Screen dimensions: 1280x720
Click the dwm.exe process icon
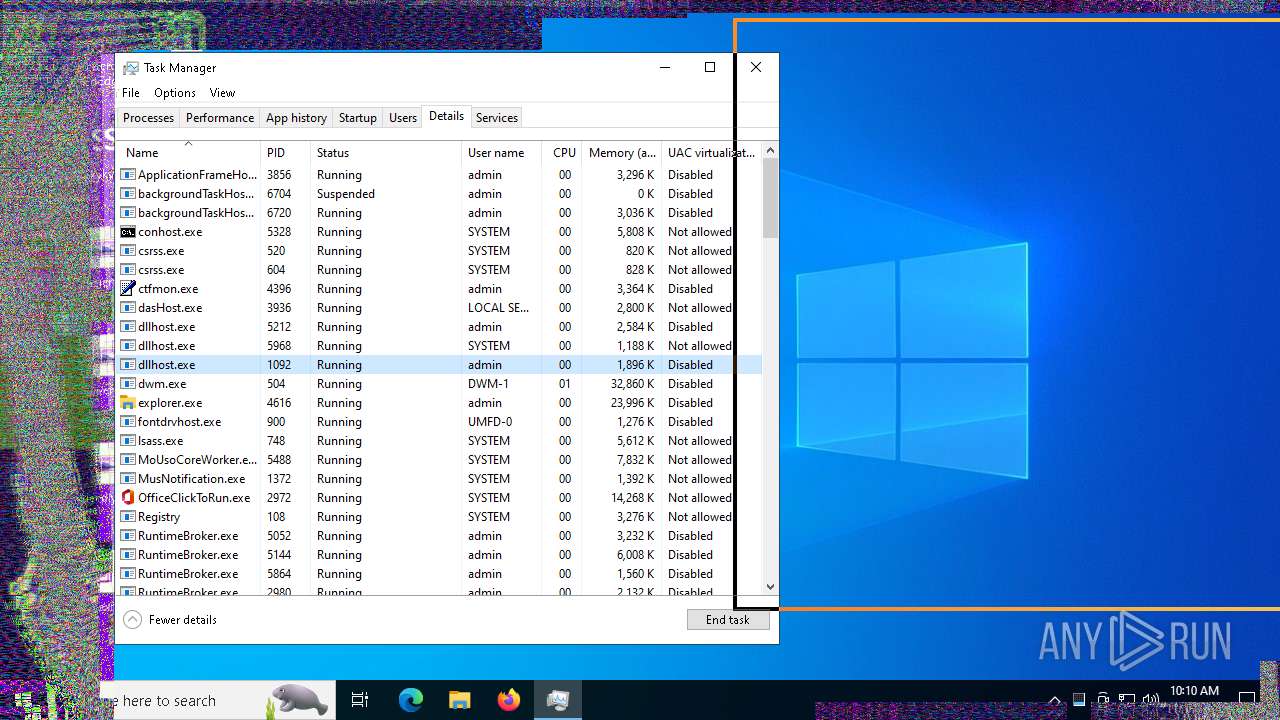tap(128, 384)
